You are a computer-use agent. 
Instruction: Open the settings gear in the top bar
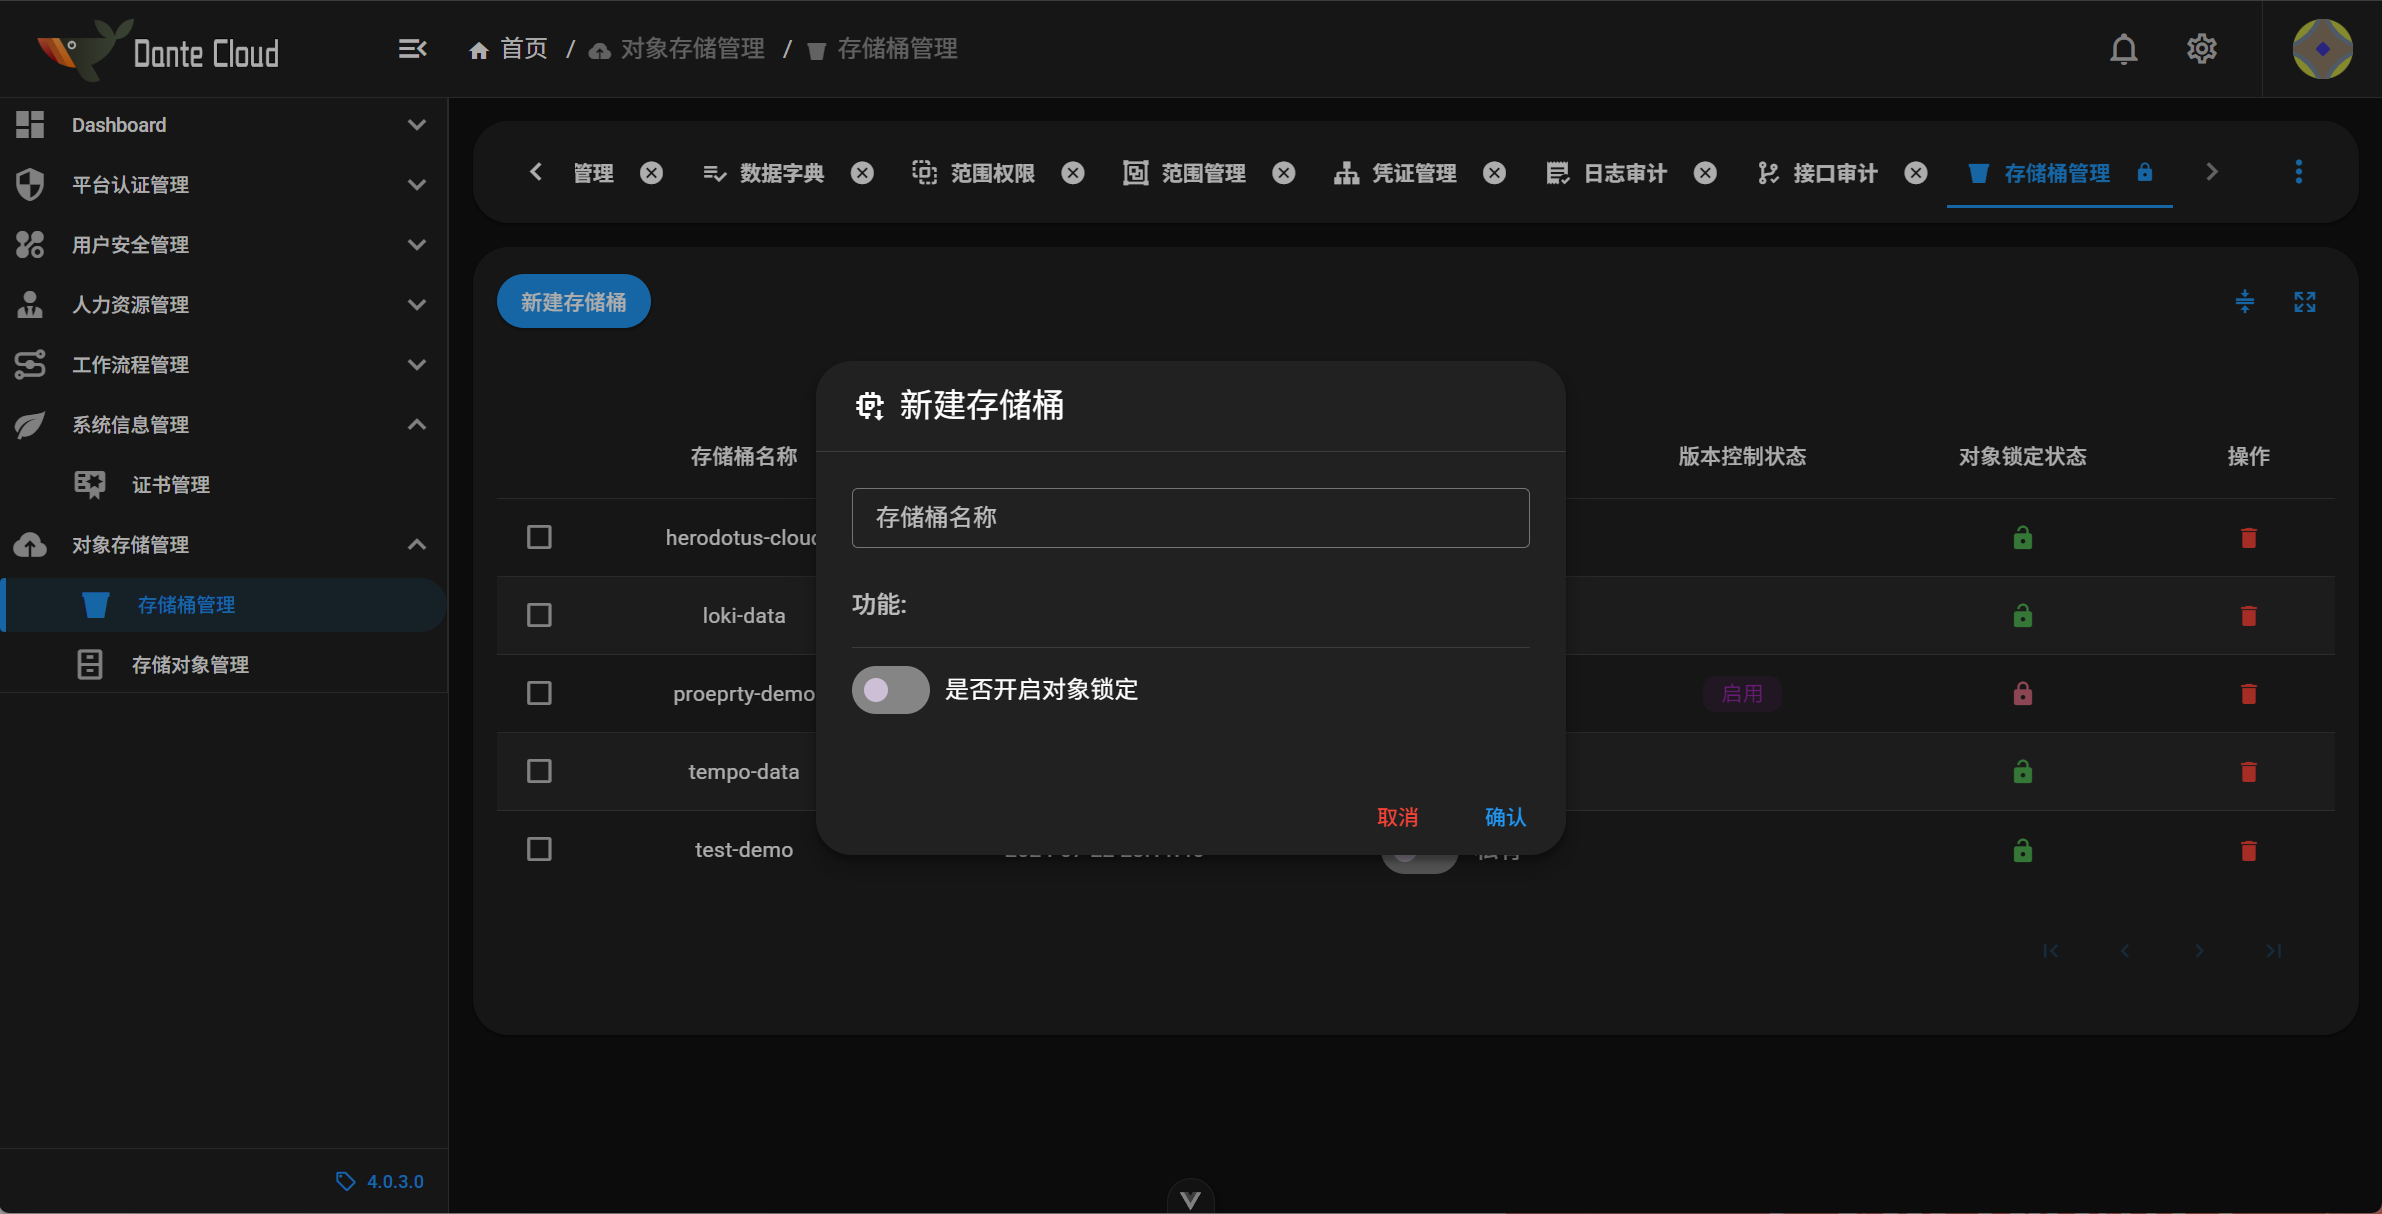[2202, 47]
